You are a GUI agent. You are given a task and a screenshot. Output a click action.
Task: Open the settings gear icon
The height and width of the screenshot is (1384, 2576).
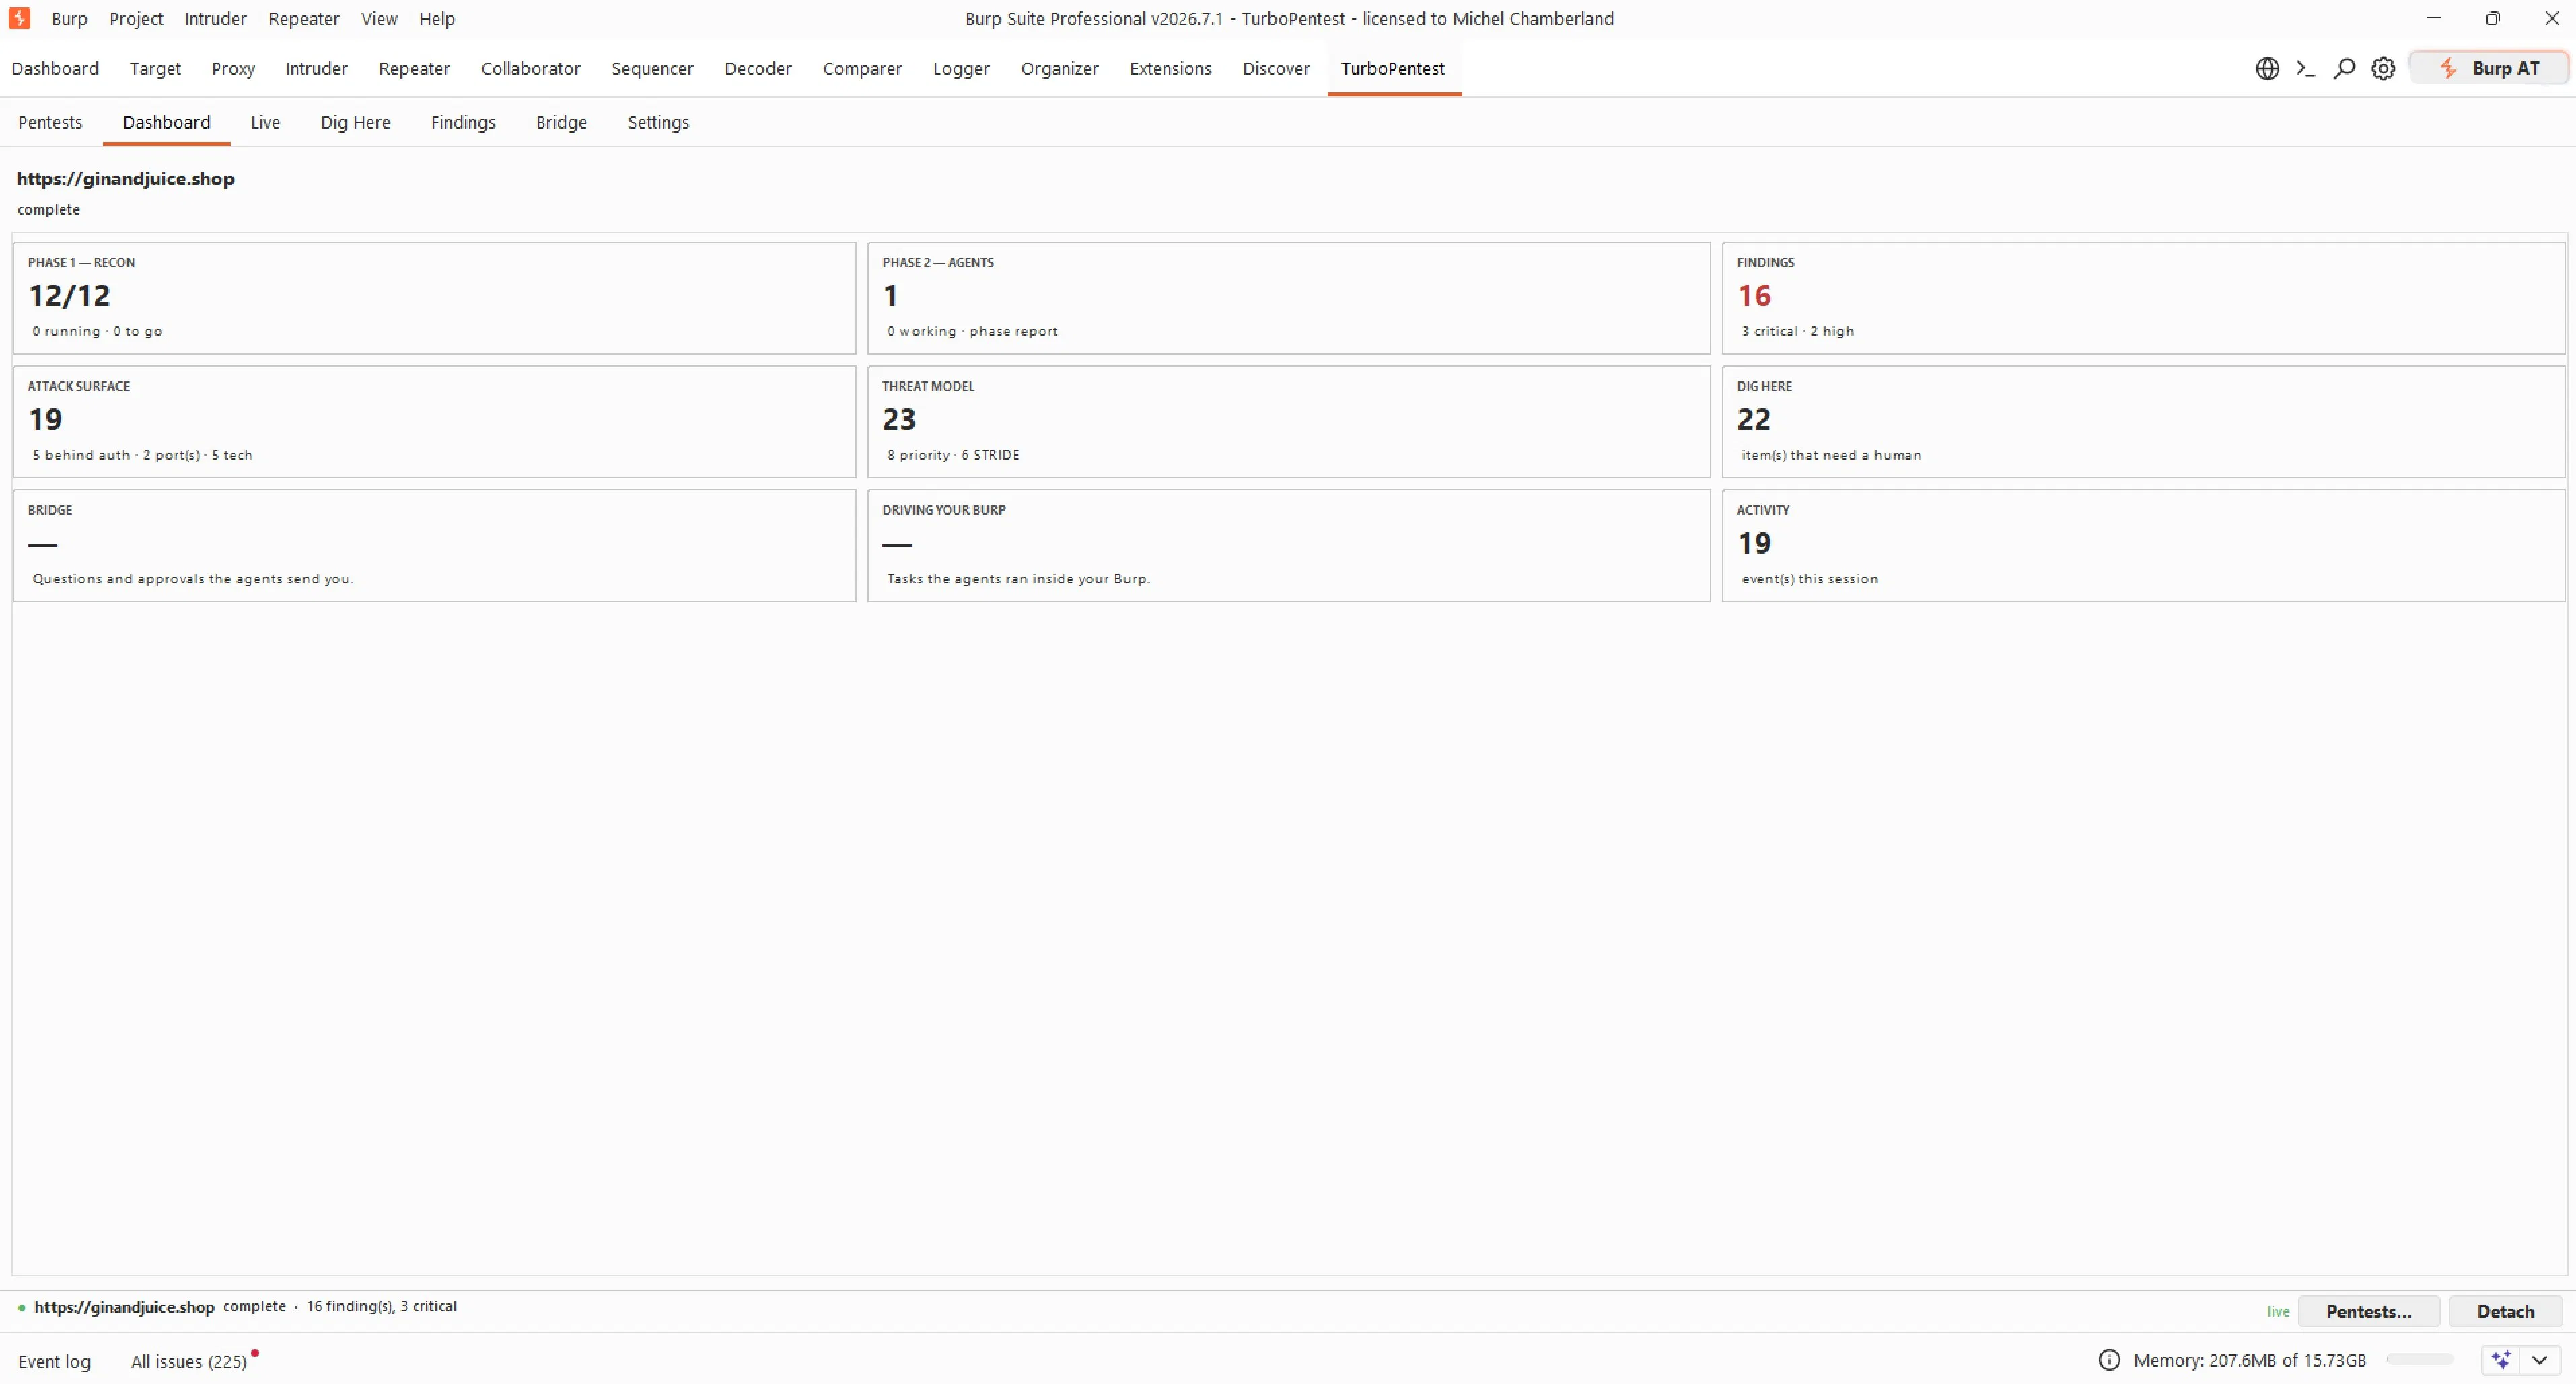coord(2383,68)
